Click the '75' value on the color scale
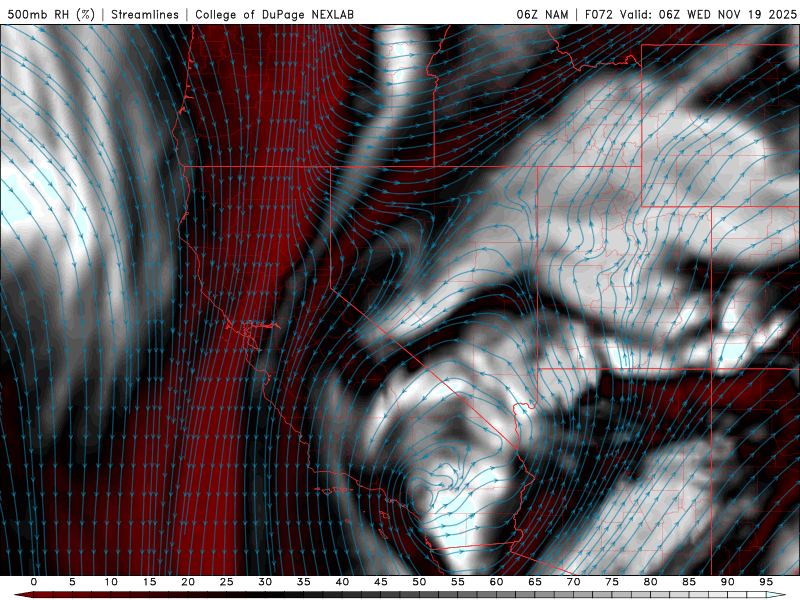Image resolution: width=800 pixels, height=600 pixels. click(612, 582)
